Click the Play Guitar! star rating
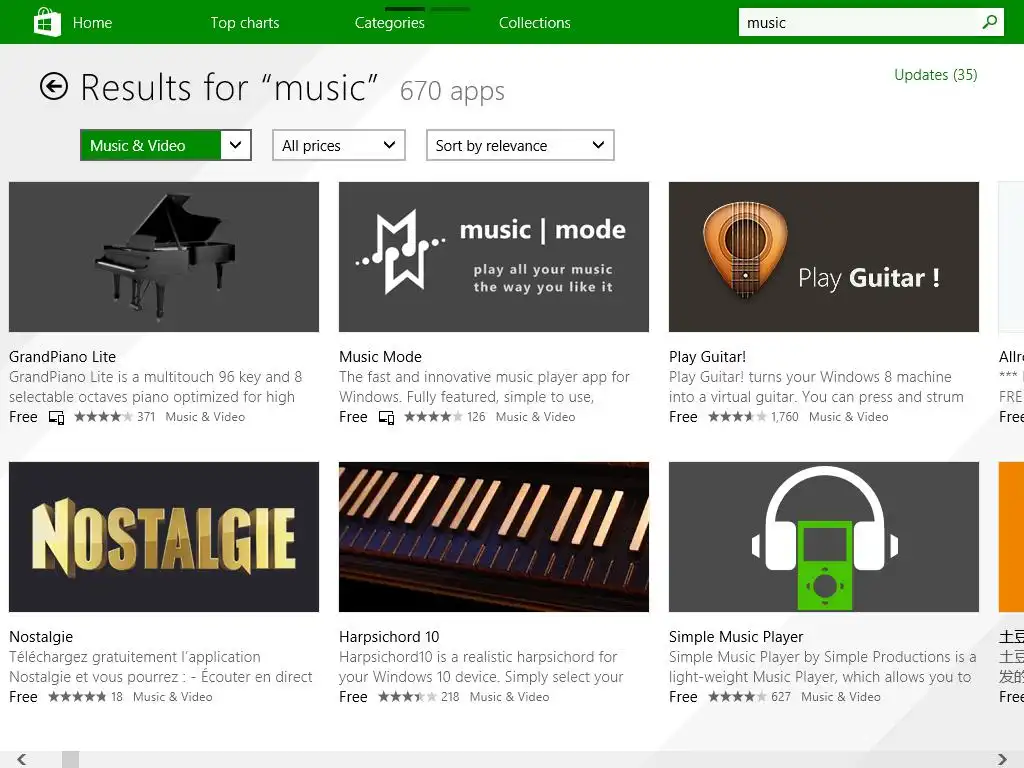1024x768 pixels. click(737, 417)
